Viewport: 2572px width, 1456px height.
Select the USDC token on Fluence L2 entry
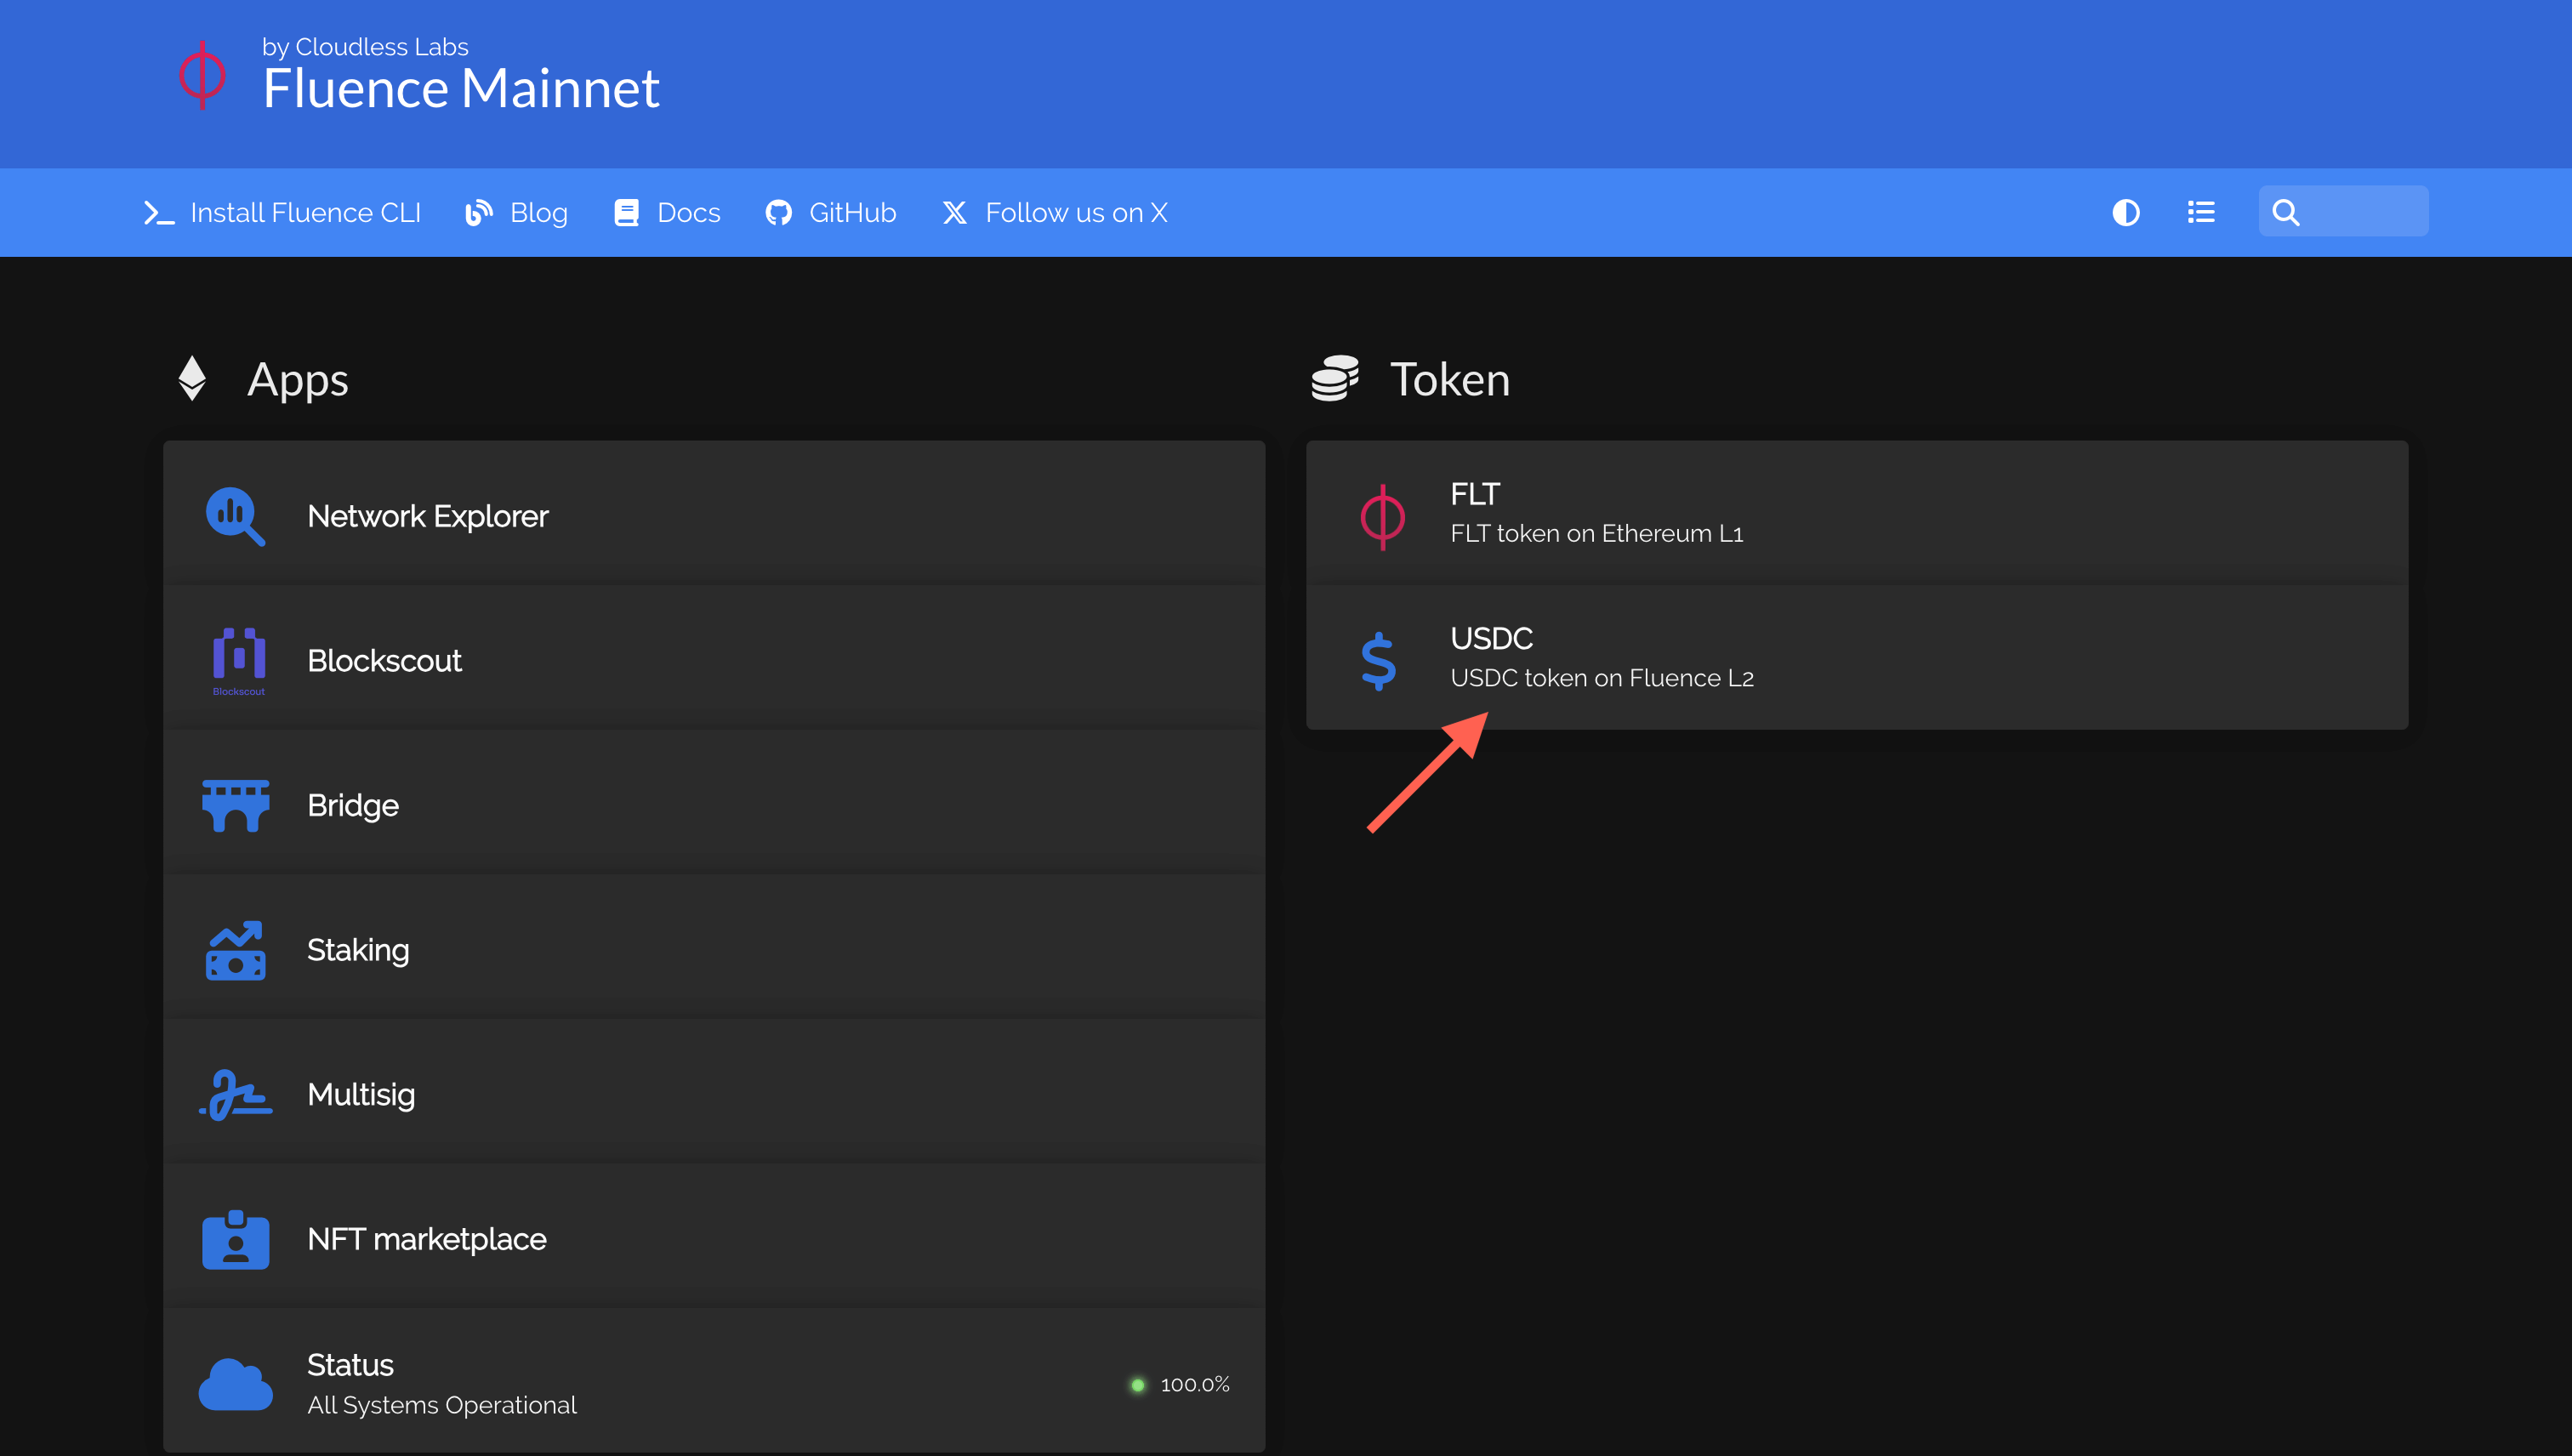click(x=1857, y=657)
